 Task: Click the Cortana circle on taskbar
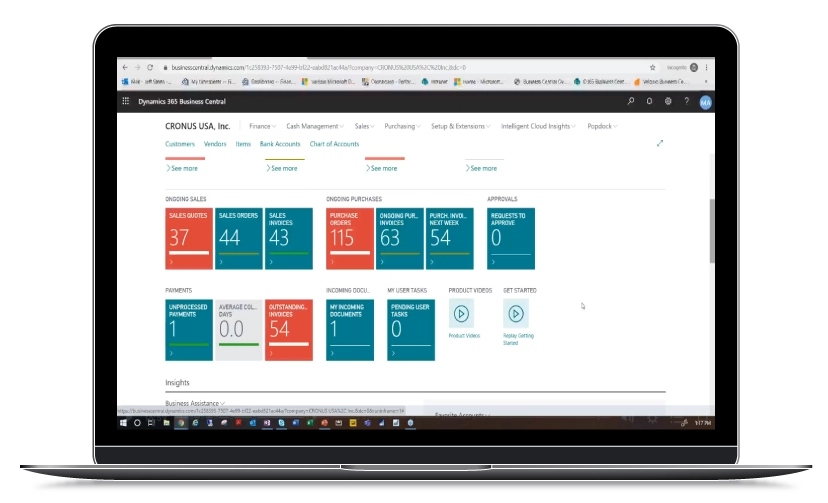tap(137, 423)
